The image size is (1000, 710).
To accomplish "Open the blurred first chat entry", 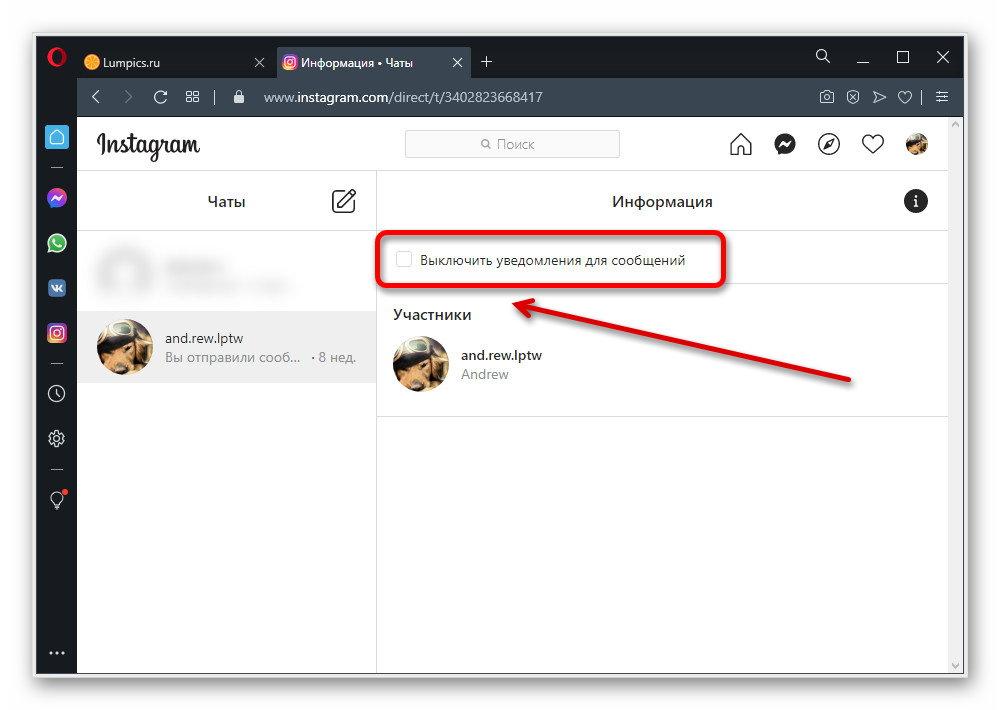I will pyautogui.click(x=227, y=271).
